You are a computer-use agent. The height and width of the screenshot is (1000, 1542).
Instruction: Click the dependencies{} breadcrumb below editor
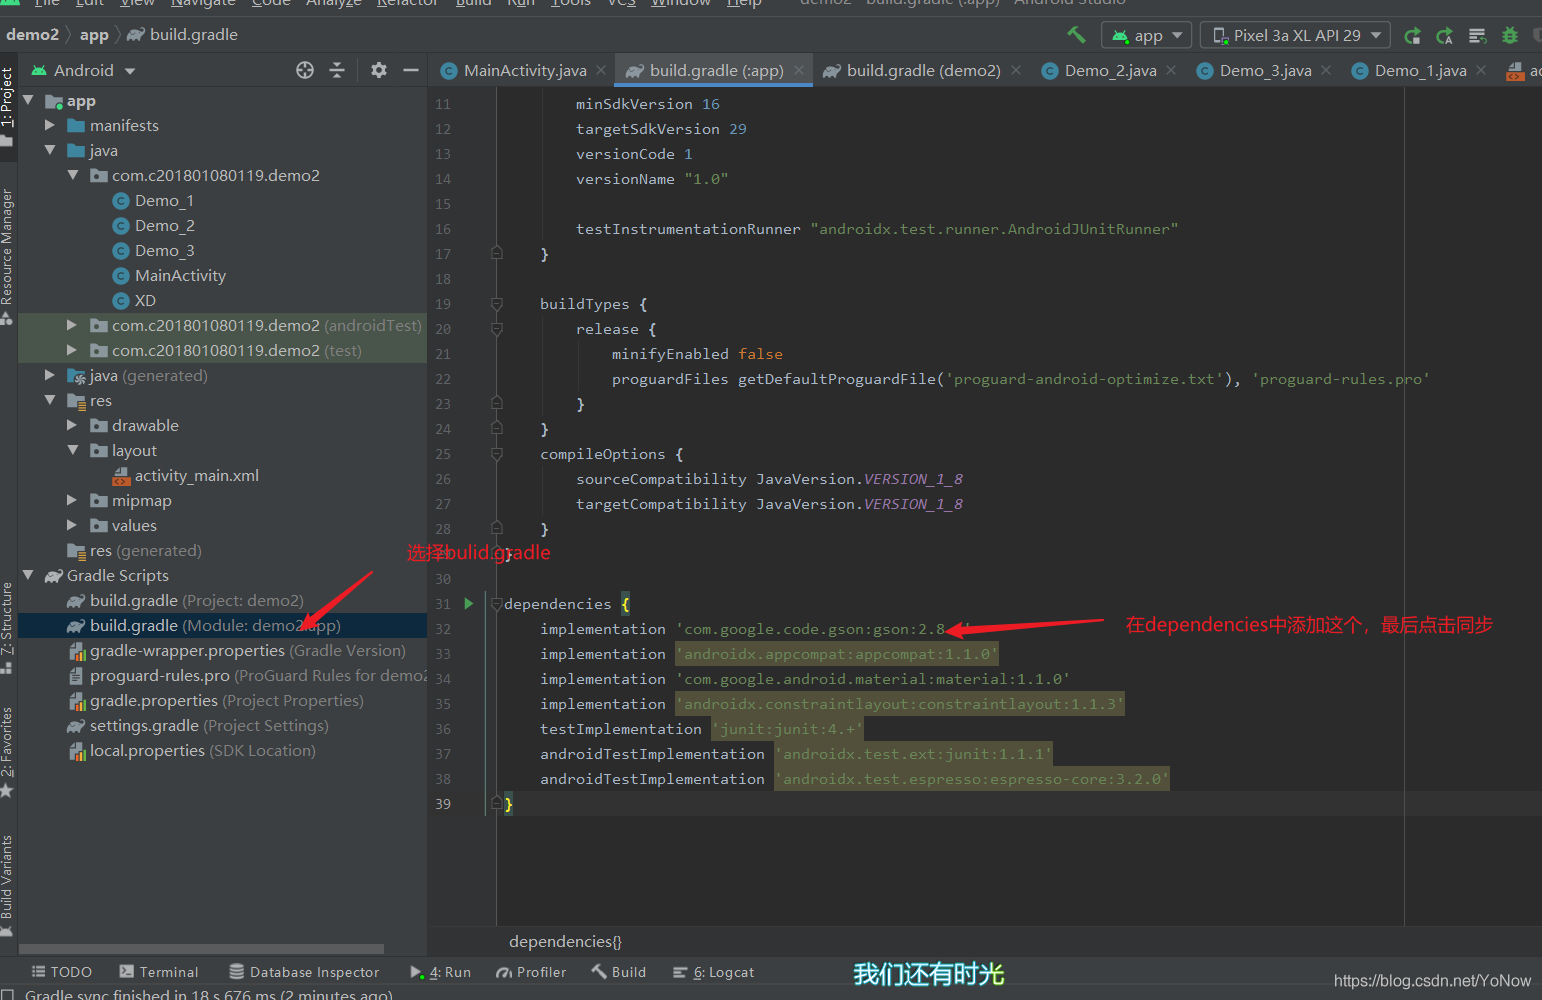pos(565,941)
